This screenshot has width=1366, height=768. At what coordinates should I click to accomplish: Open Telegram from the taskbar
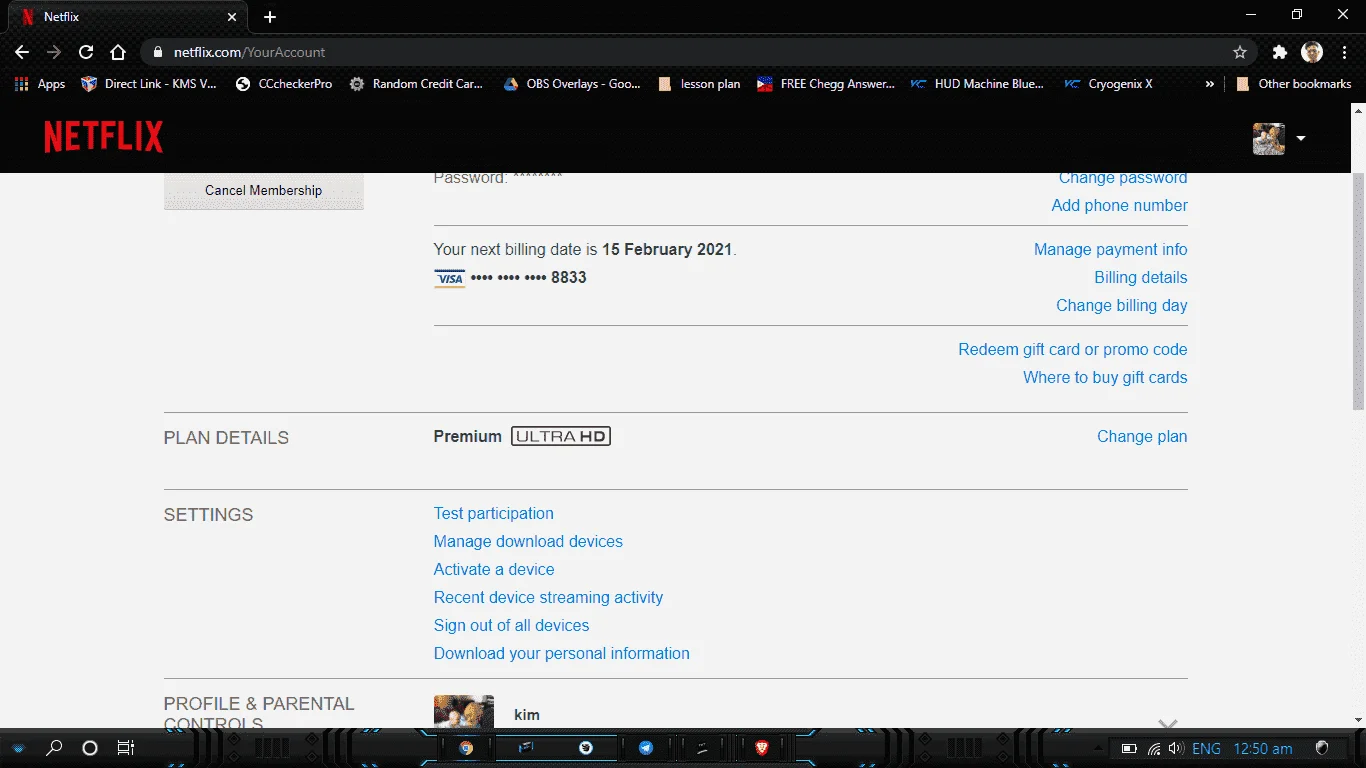click(646, 748)
